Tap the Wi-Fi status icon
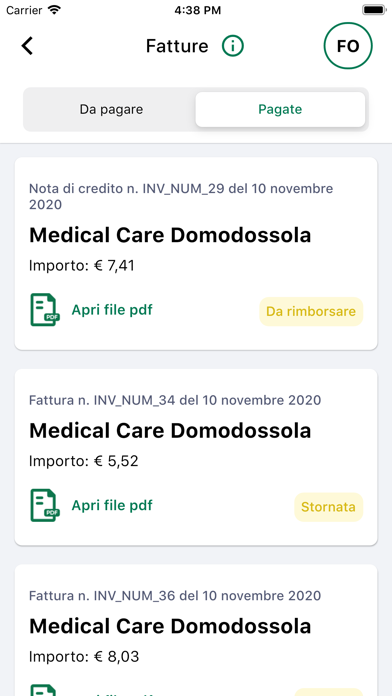The image size is (392, 696). (54, 10)
